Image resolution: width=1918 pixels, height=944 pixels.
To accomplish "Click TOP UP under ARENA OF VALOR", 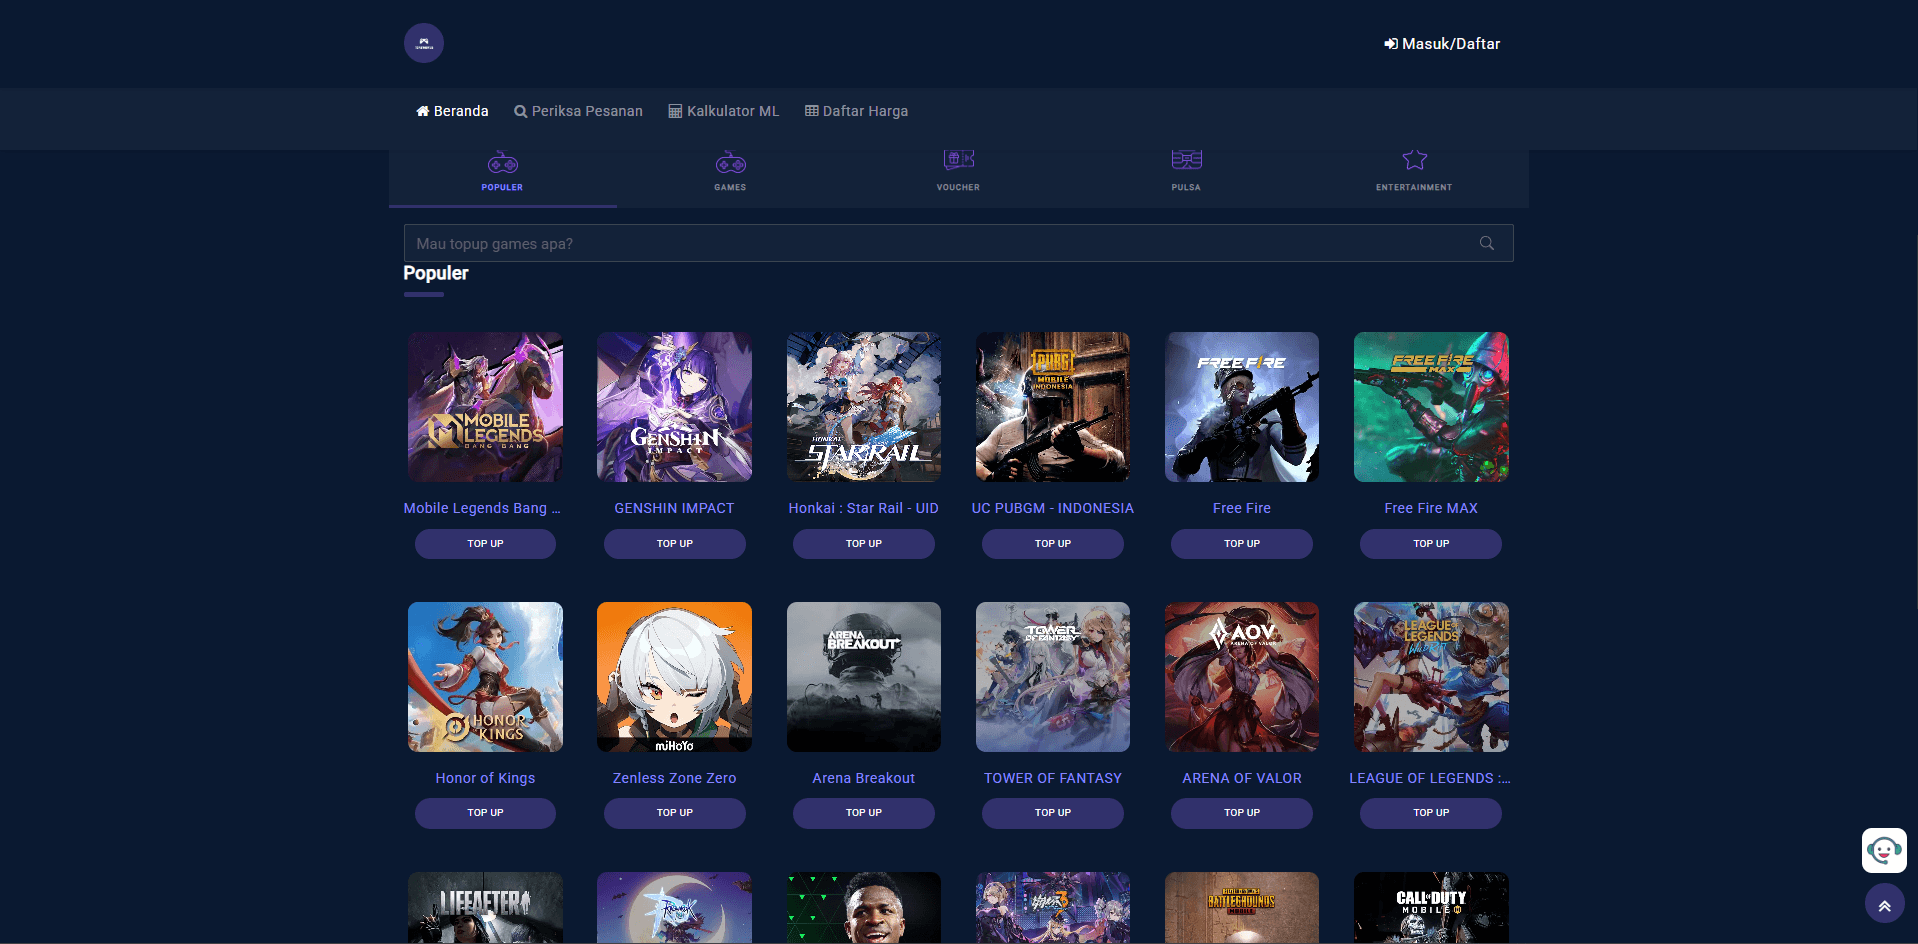I will coord(1242,813).
